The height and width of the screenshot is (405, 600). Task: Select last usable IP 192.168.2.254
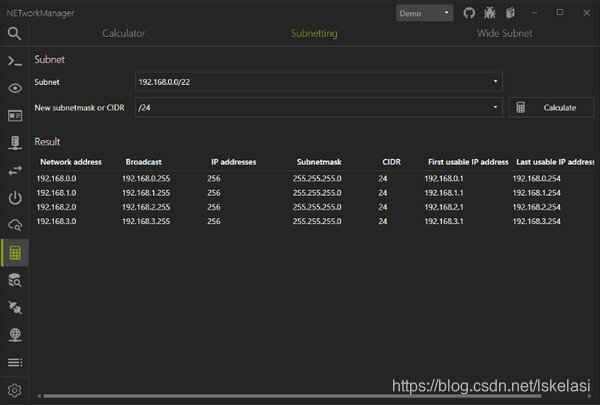tap(536, 207)
